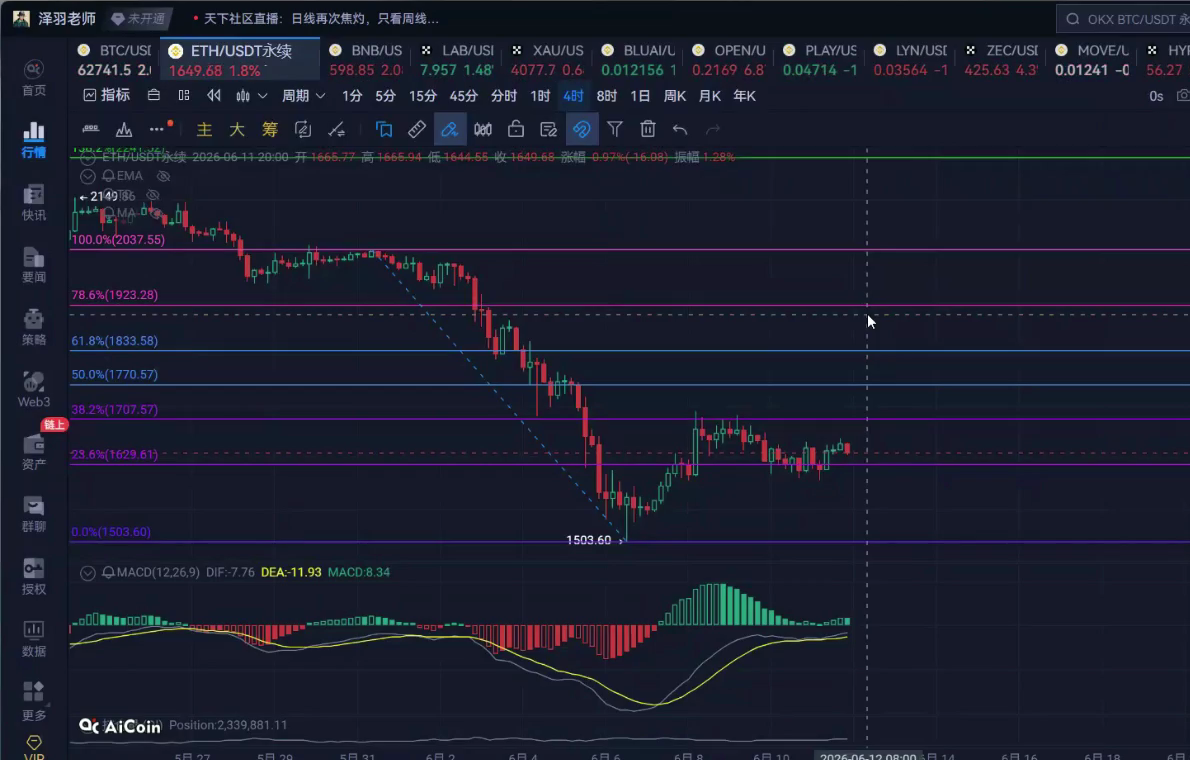Collapse the MACD indicator chevron

click(88, 572)
